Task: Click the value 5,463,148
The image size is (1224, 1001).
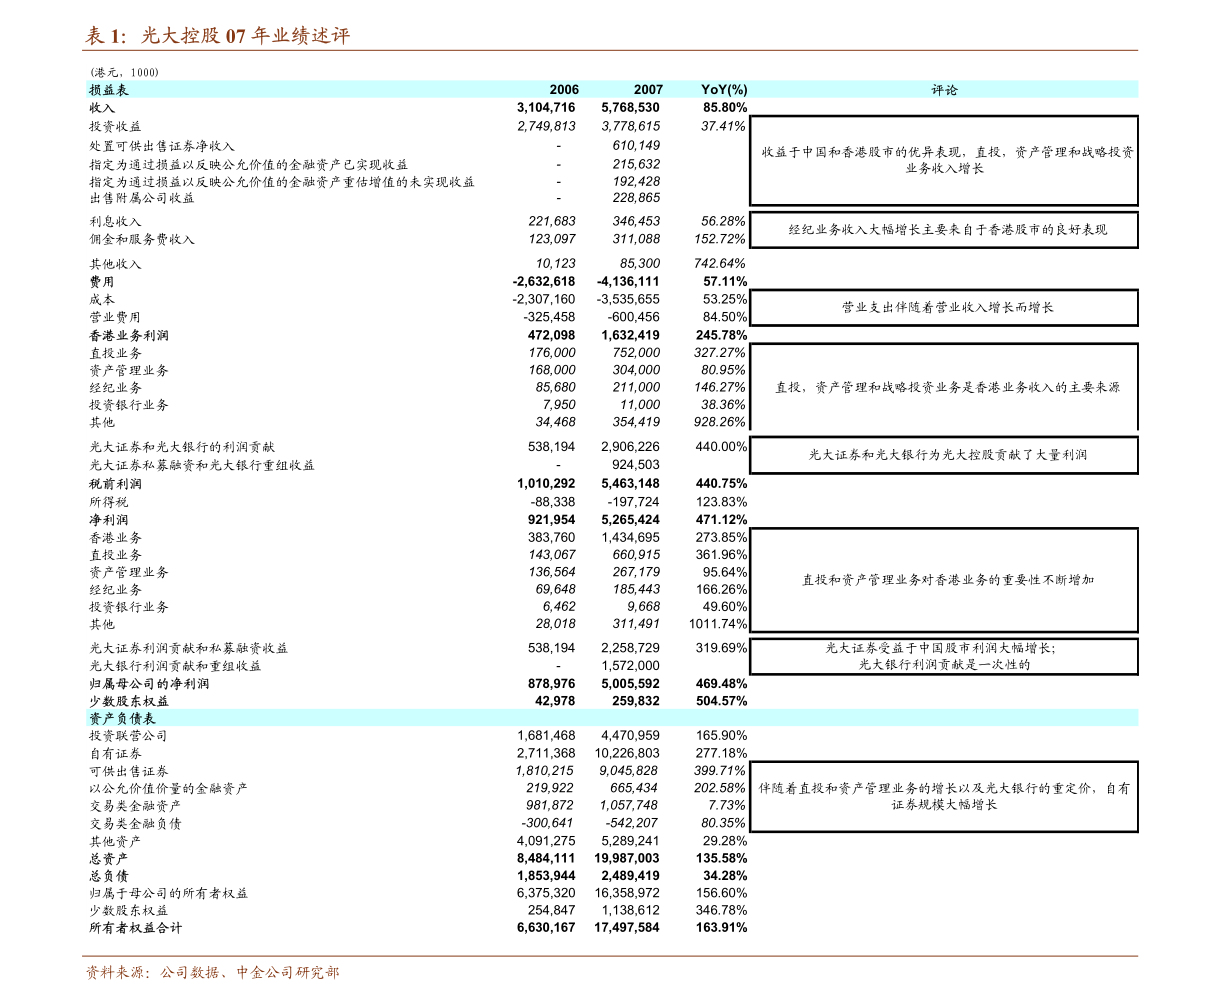Action: 631,485
